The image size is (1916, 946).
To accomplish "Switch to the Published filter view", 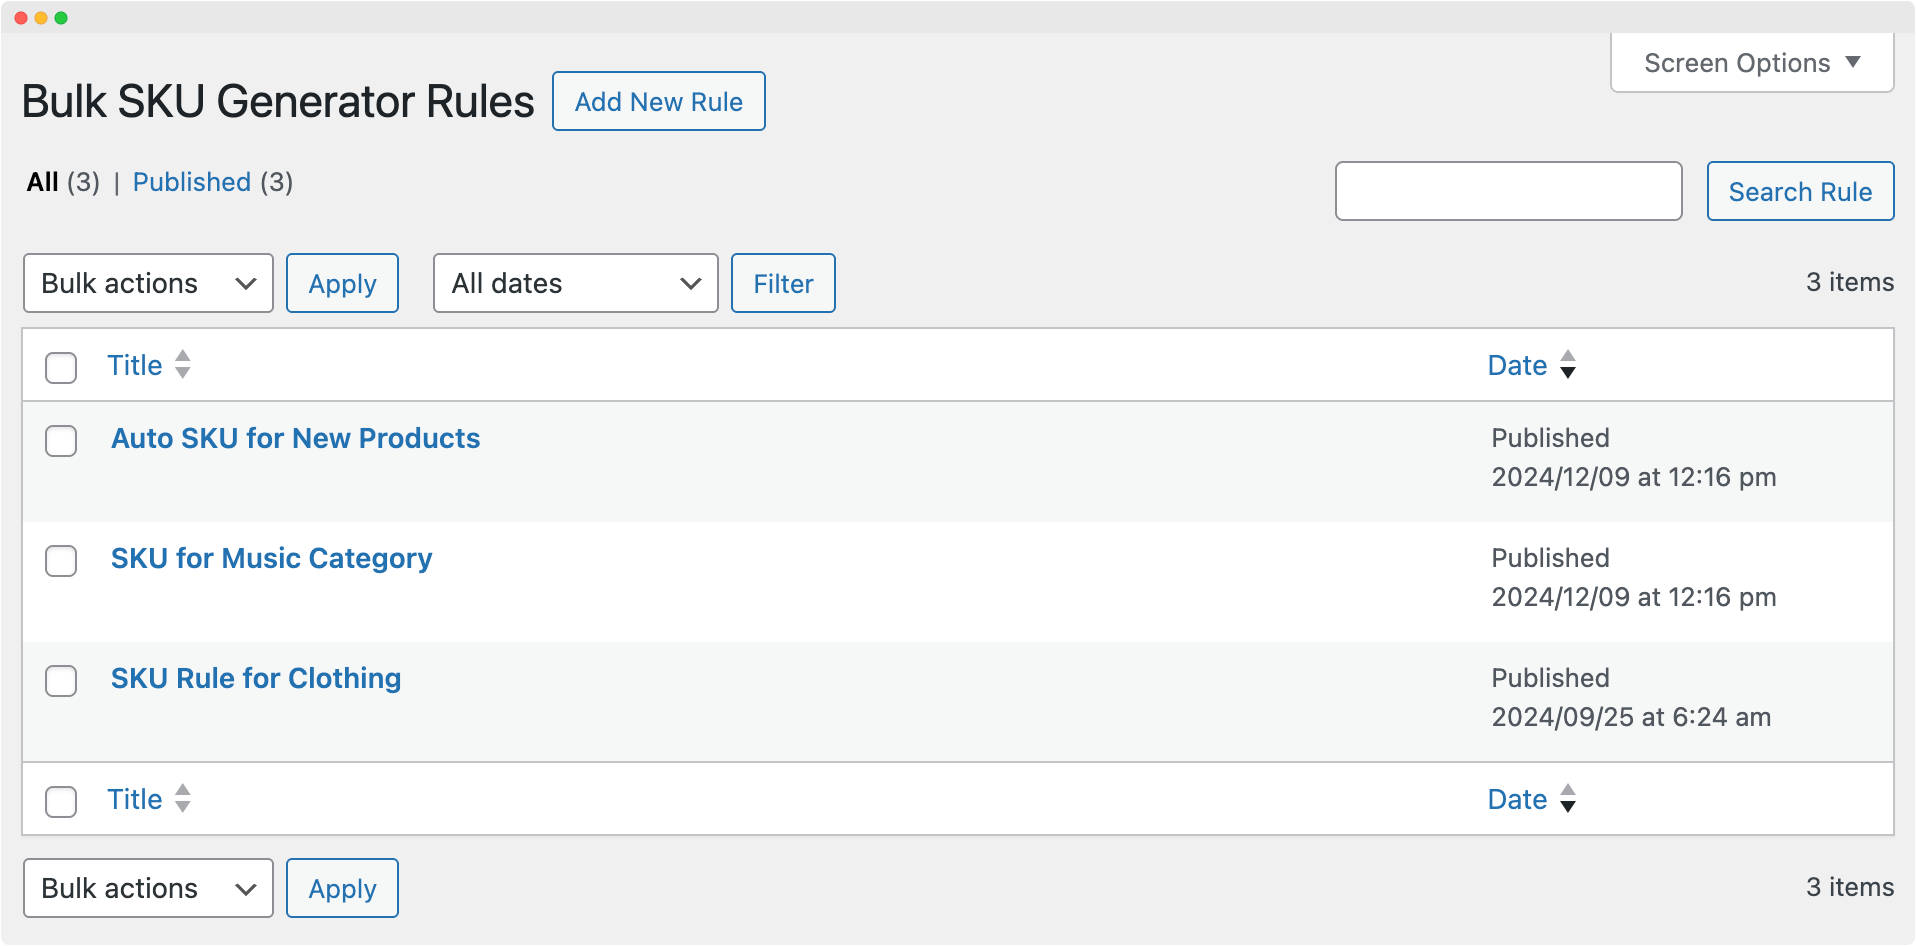I will pyautogui.click(x=191, y=182).
